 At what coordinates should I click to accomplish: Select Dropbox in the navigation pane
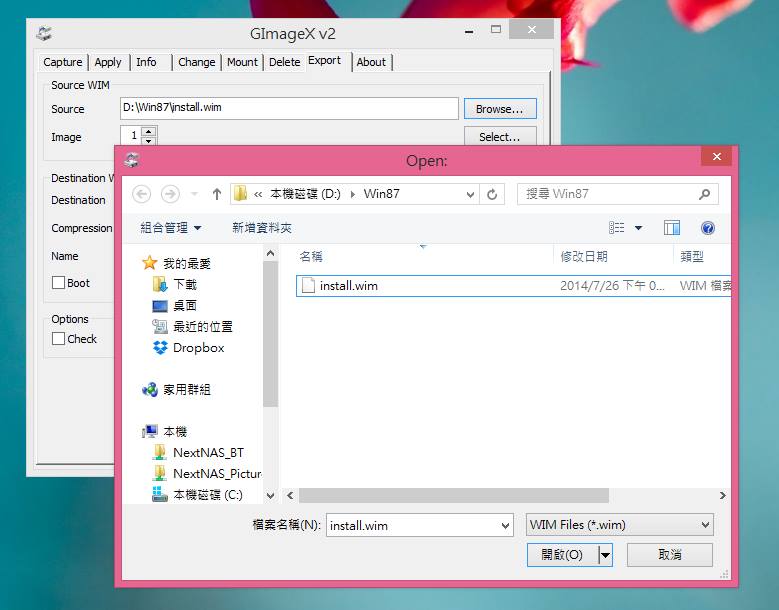189,348
